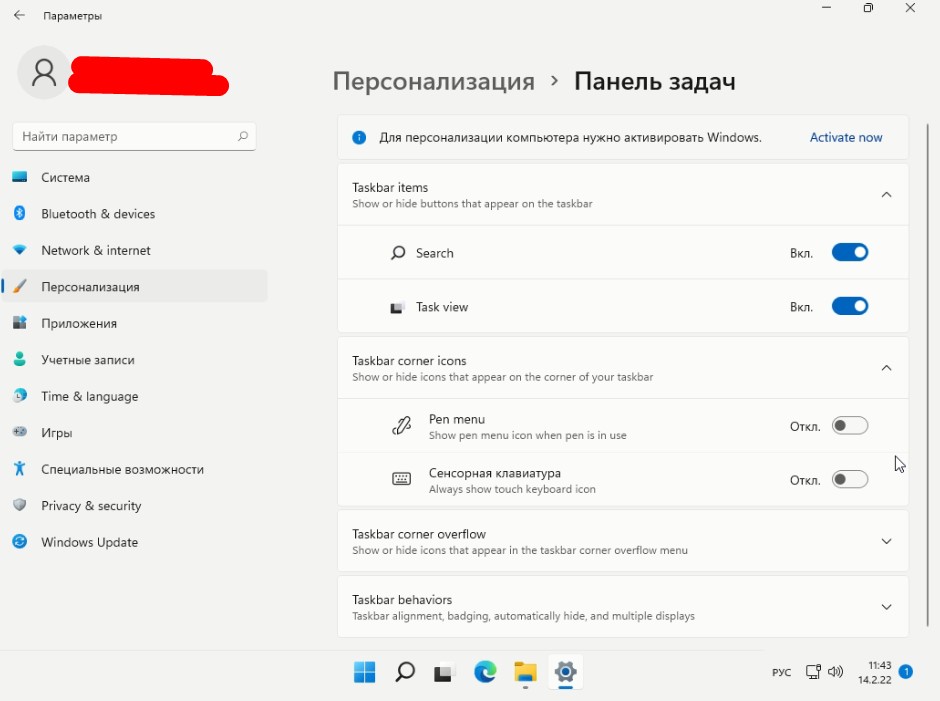Click the magnifier icon in search box

pos(242,136)
